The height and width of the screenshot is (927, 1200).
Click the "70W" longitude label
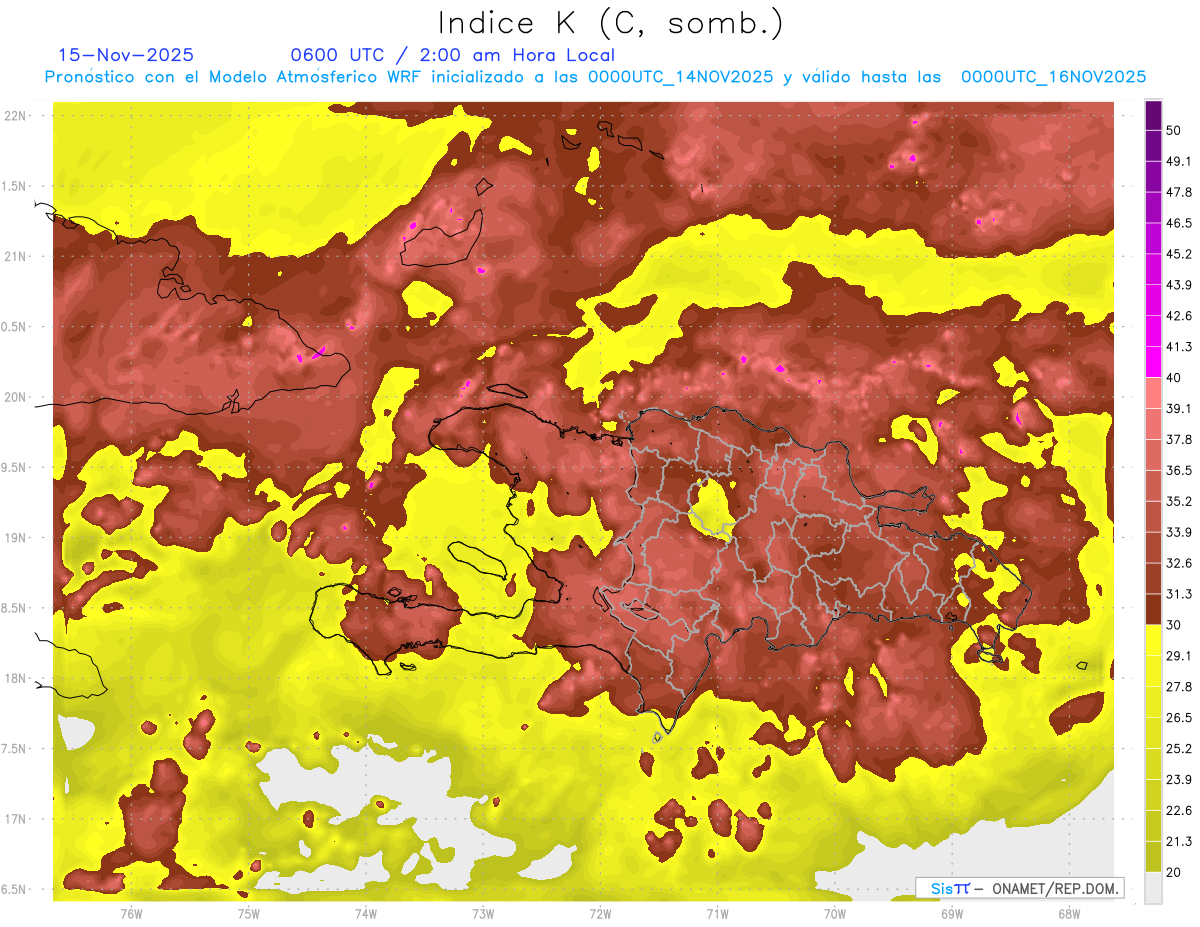point(834,913)
